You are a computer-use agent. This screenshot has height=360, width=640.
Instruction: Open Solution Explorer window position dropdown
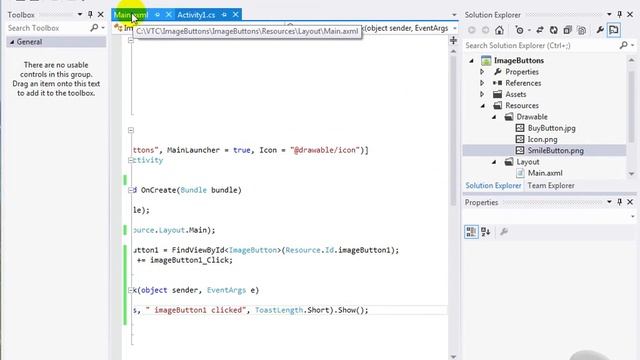coord(609,15)
